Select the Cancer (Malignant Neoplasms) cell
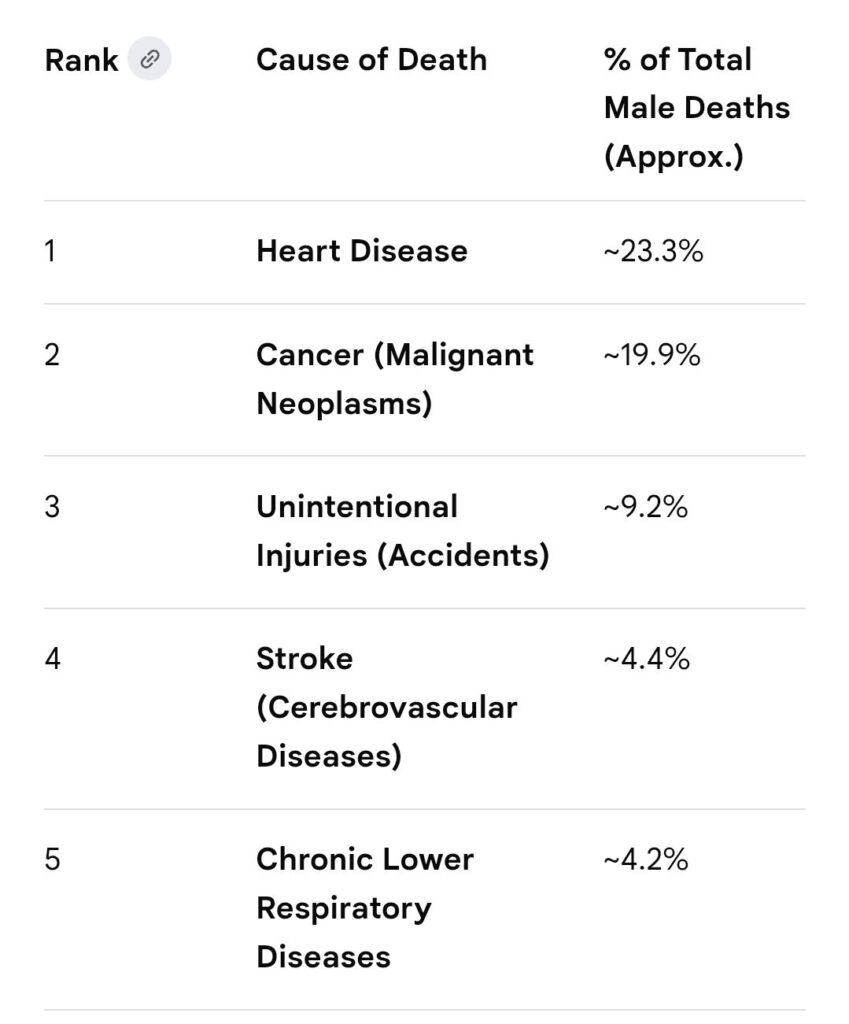 point(395,379)
